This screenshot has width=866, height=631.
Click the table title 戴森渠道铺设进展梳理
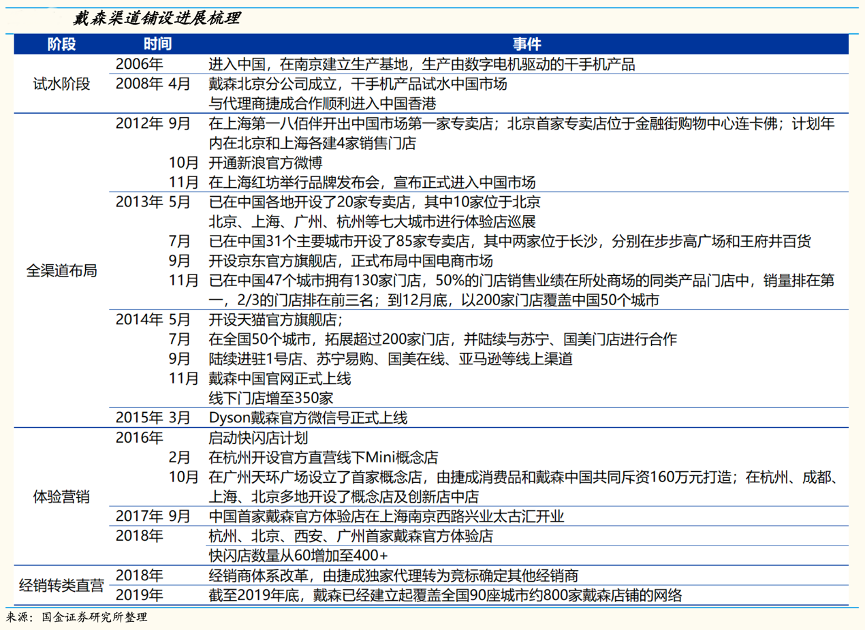157,17
